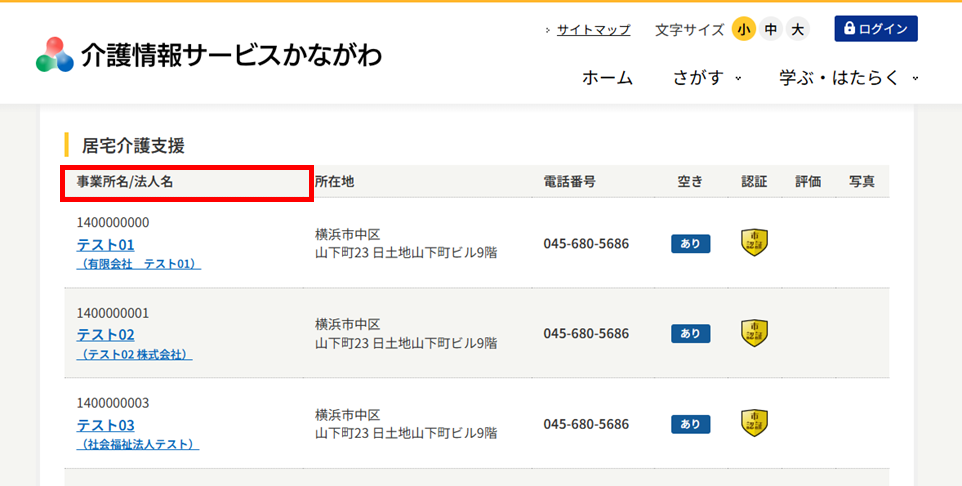Go to the ホーム menu

(x=607, y=79)
